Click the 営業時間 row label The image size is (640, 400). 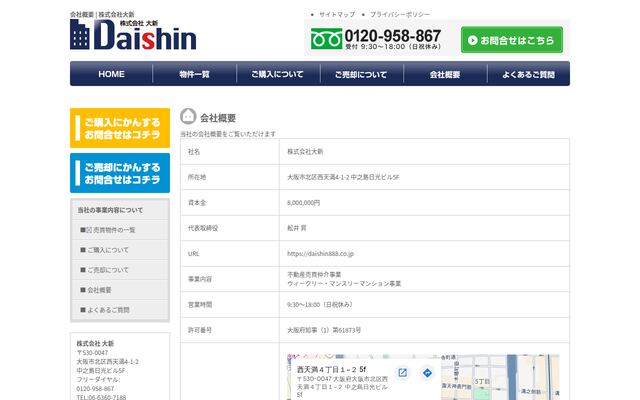200,304
